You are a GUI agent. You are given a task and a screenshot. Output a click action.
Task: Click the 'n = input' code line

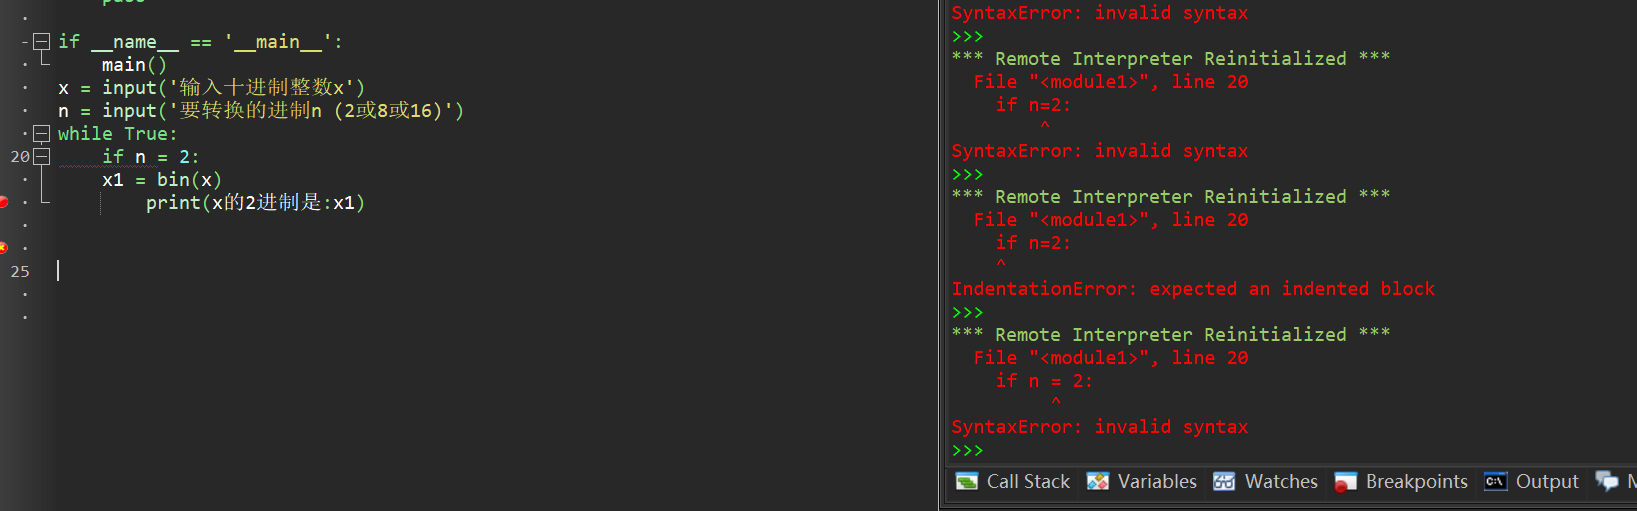click(x=260, y=111)
